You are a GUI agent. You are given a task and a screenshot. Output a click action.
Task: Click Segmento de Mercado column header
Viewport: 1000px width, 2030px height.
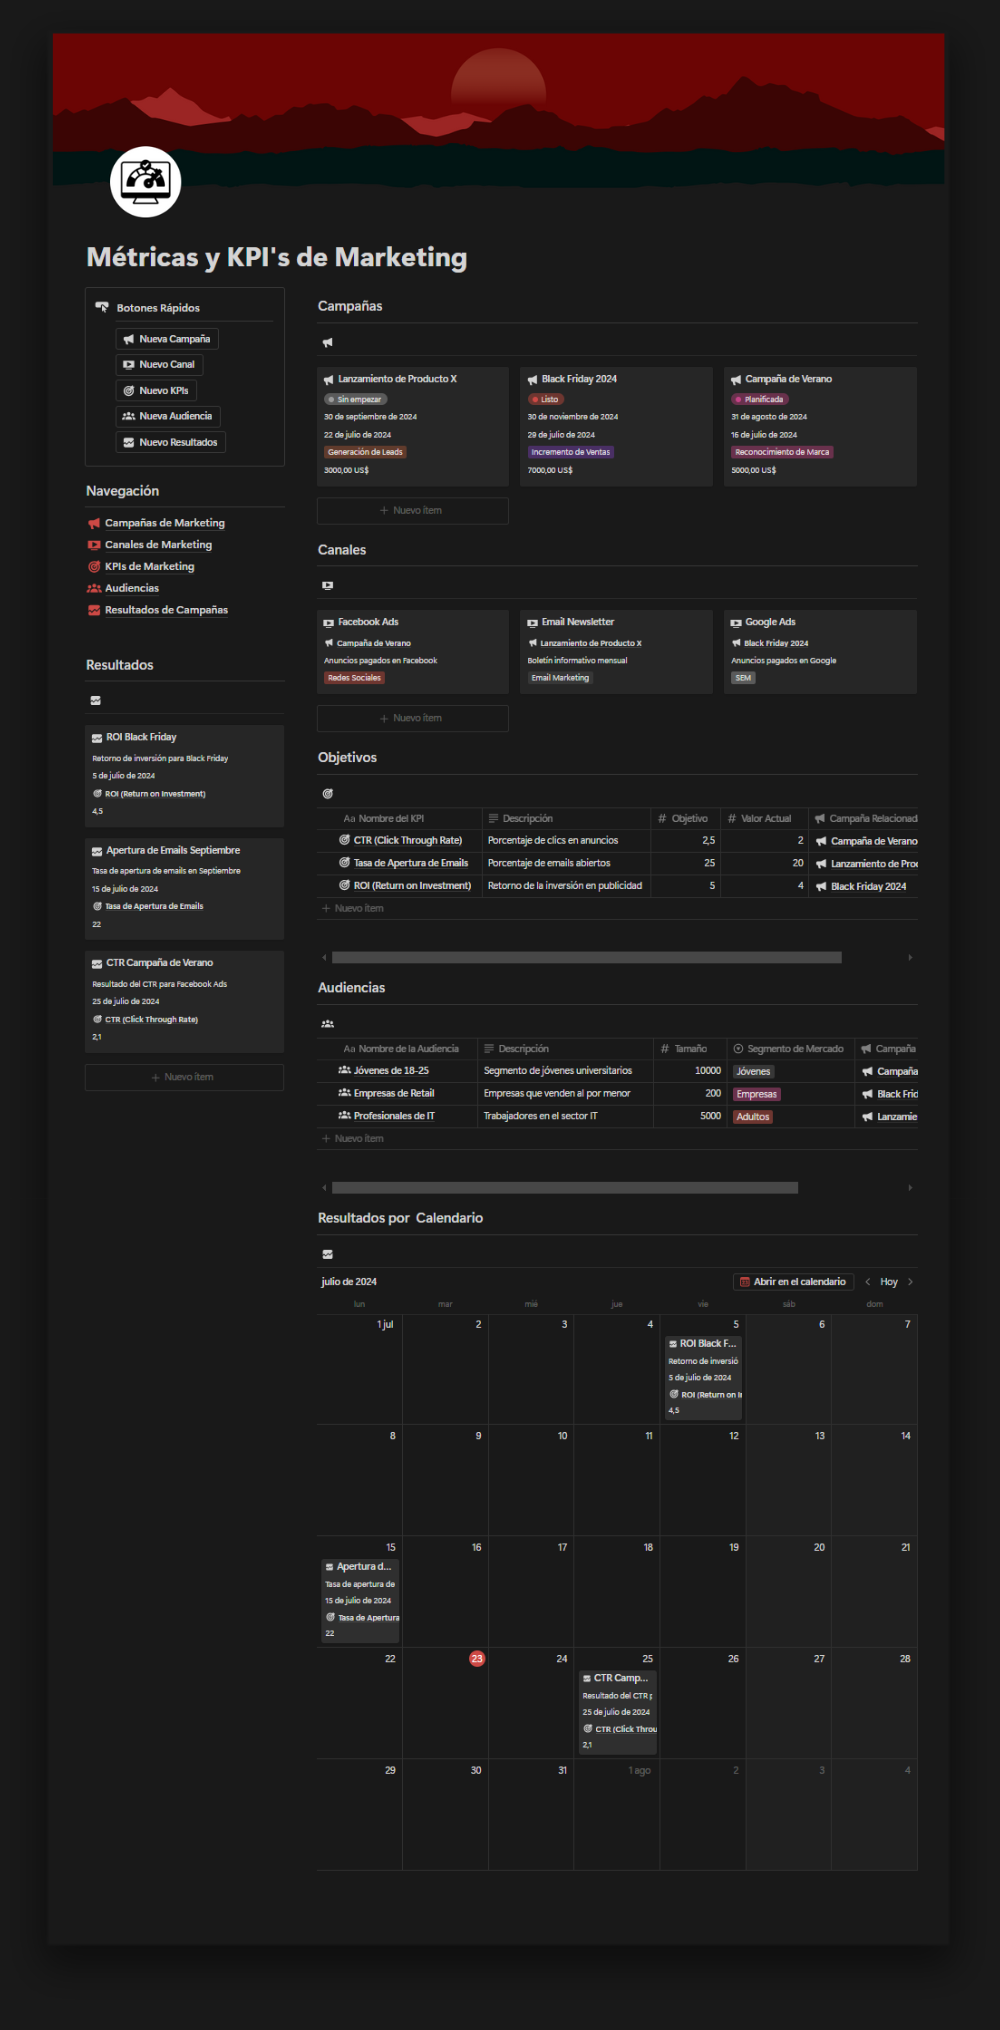coord(790,1049)
